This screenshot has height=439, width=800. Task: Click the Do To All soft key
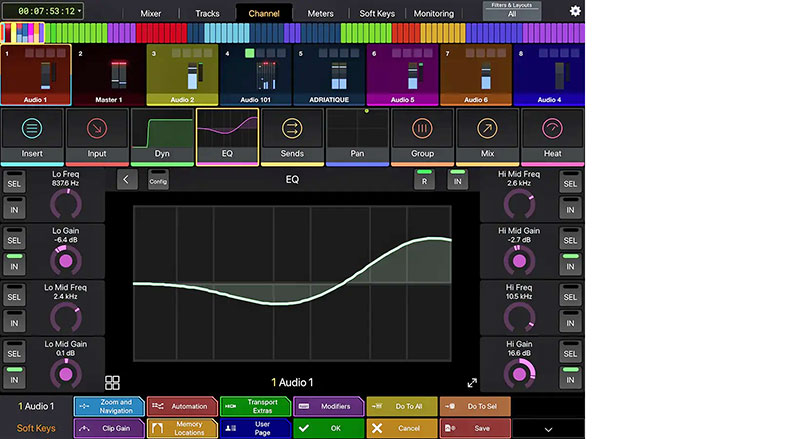point(402,406)
